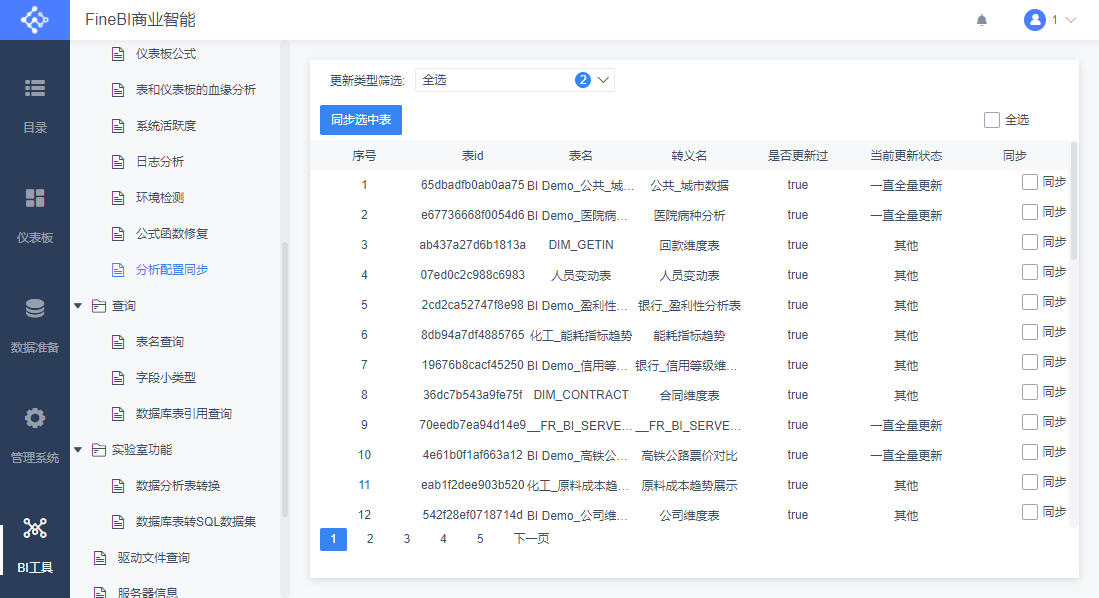
Task: Click the 转义名 column header
Action: click(689, 156)
